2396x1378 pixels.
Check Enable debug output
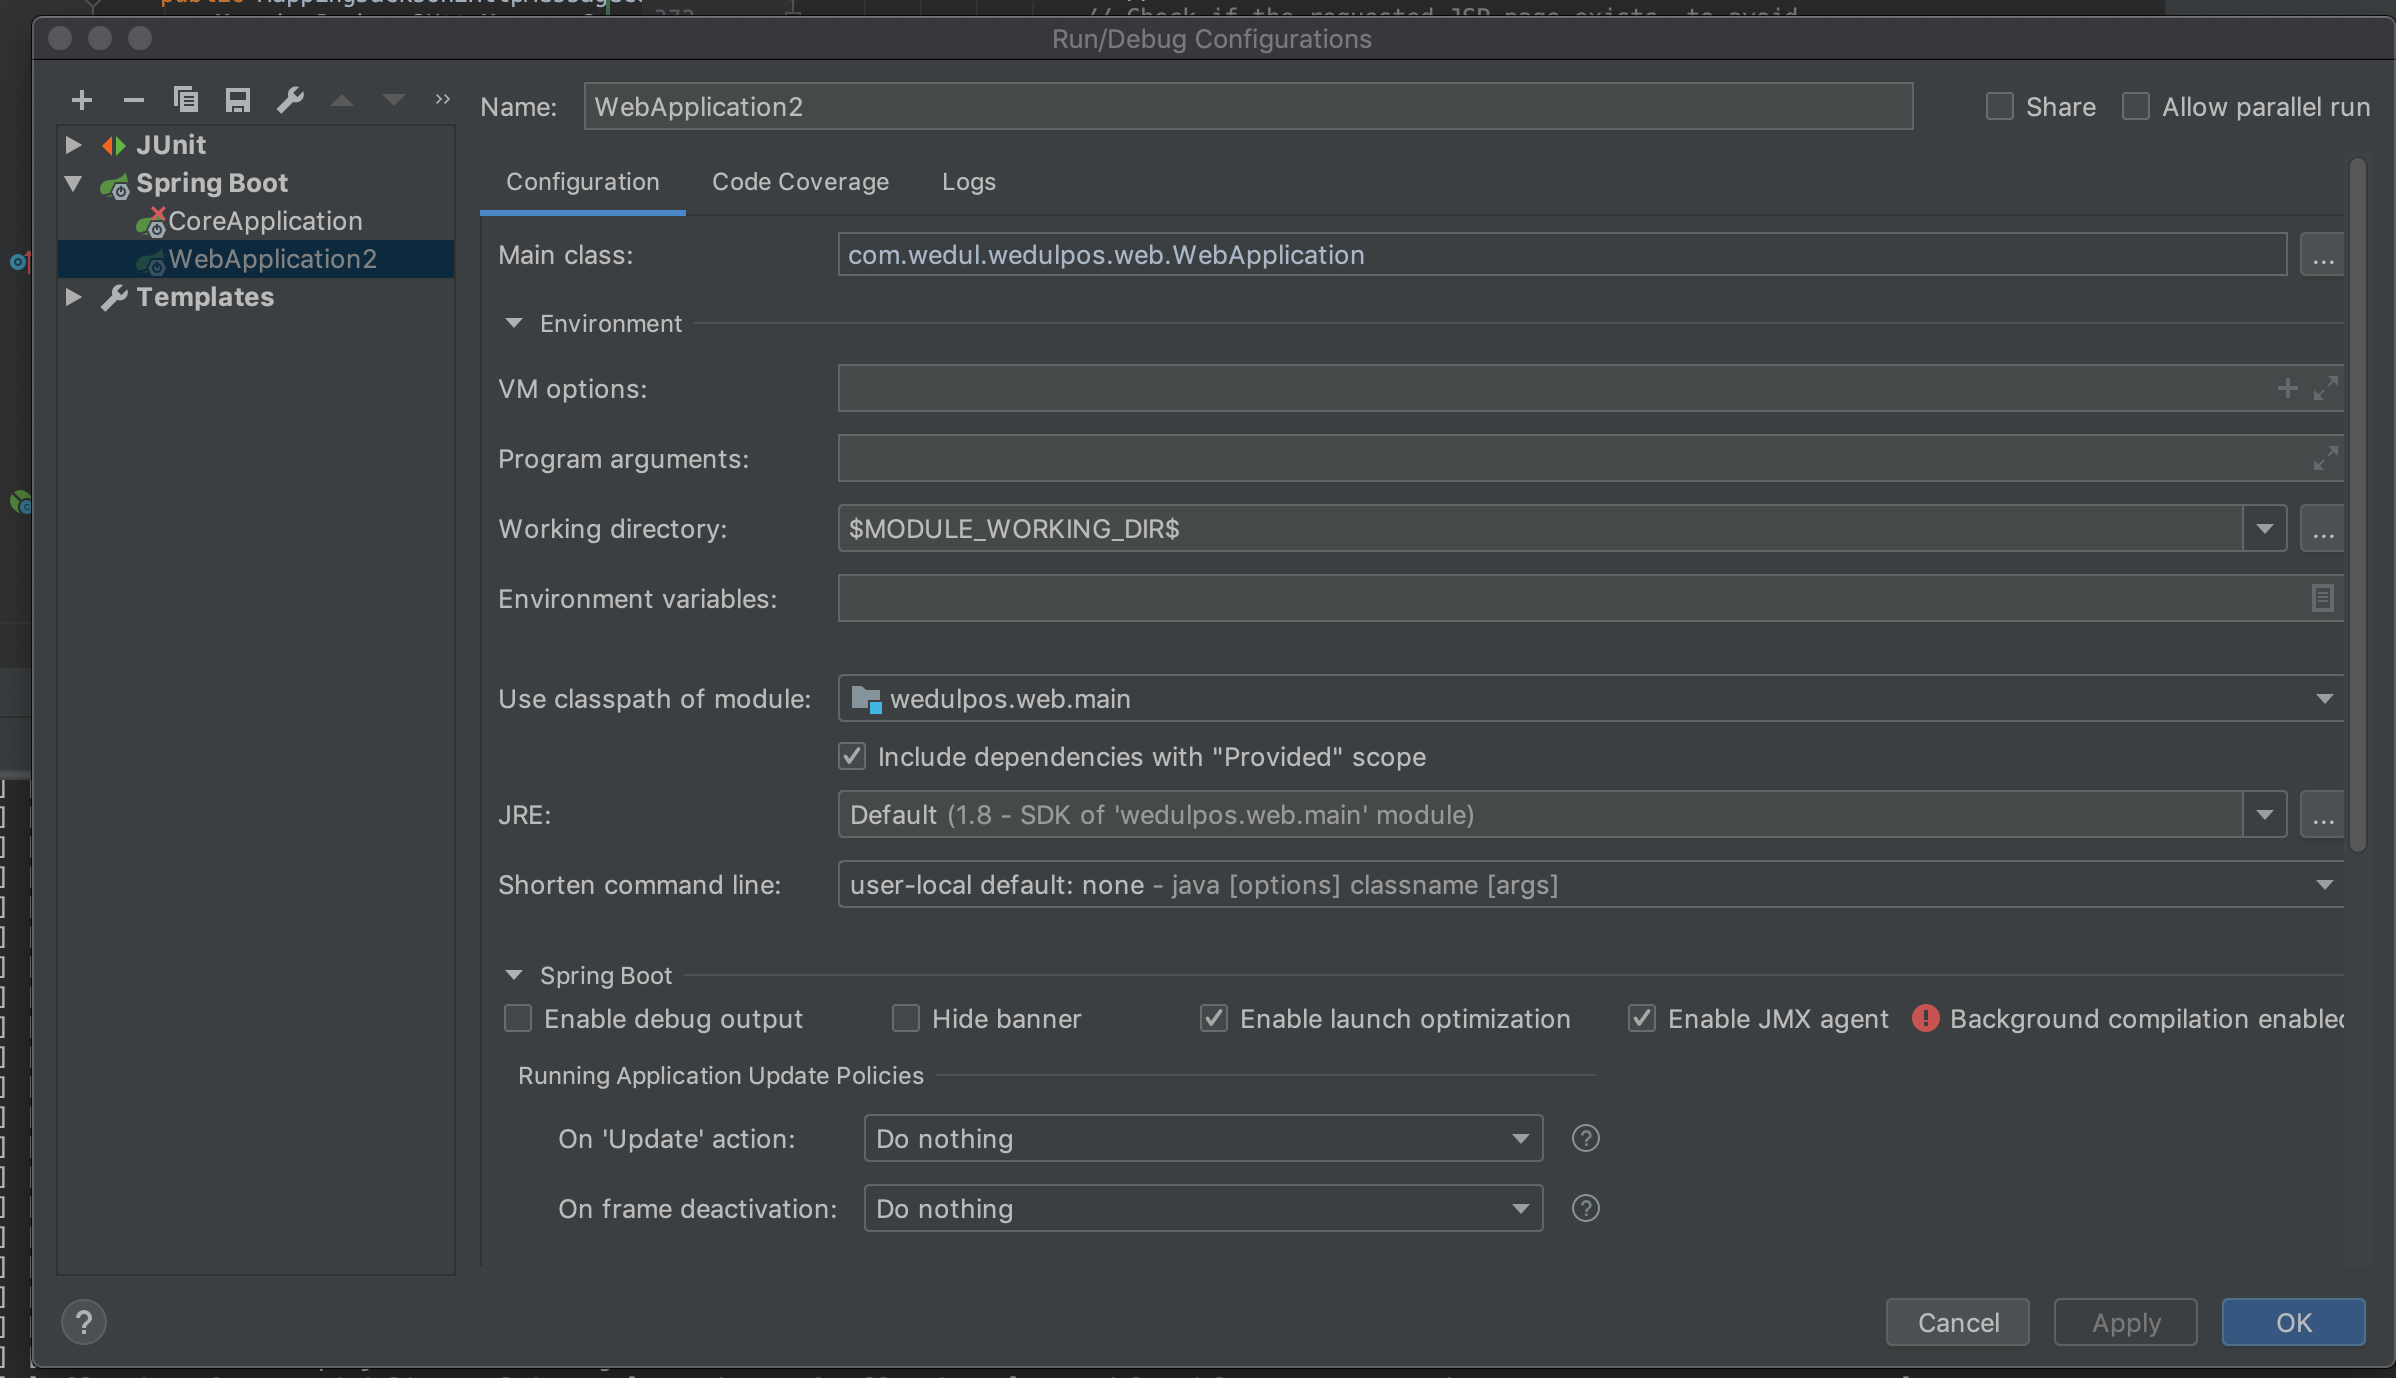click(x=518, y=1019)
